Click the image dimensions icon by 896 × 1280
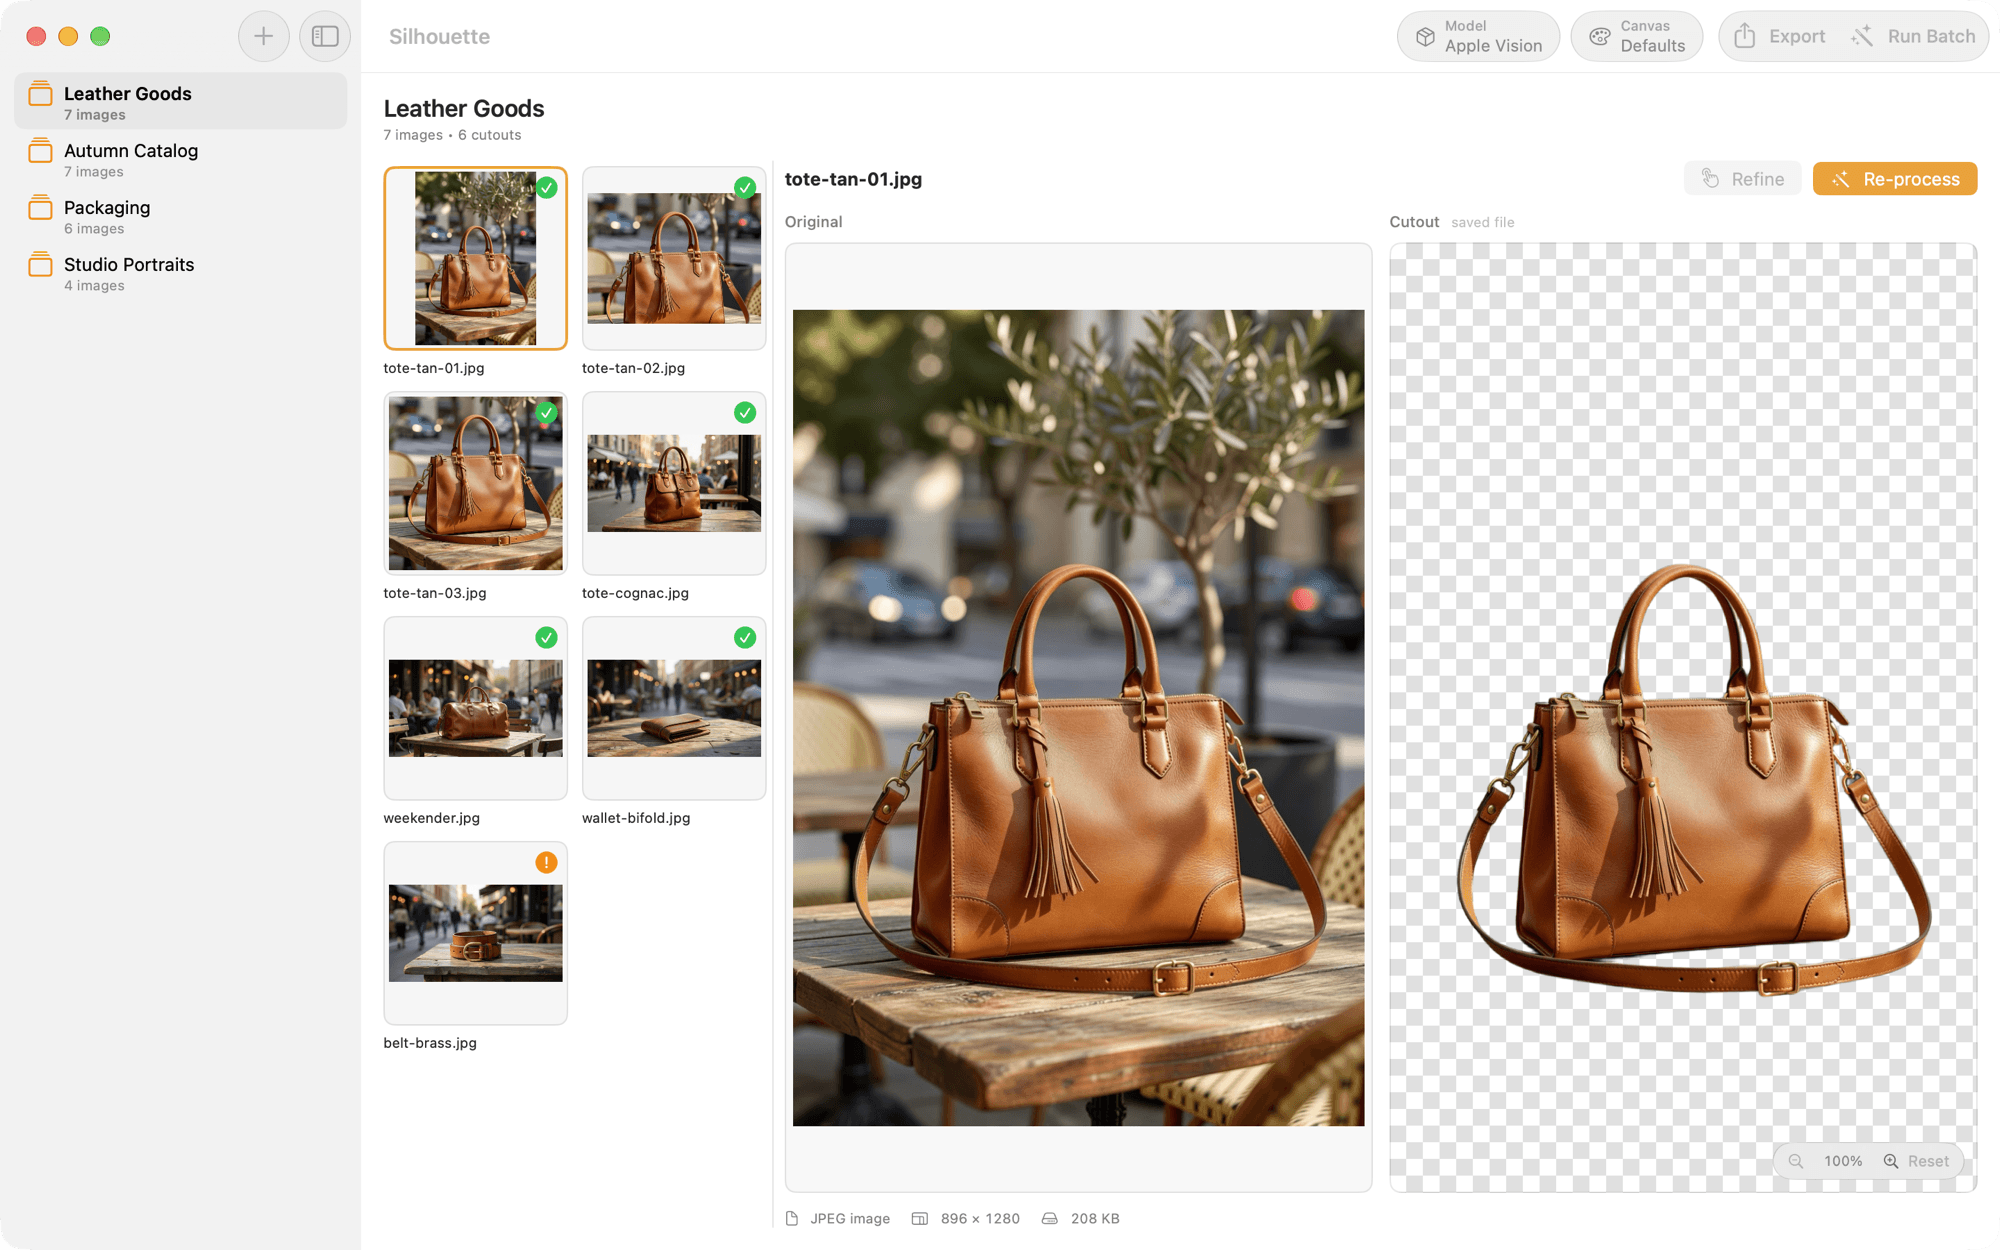 920,1218
